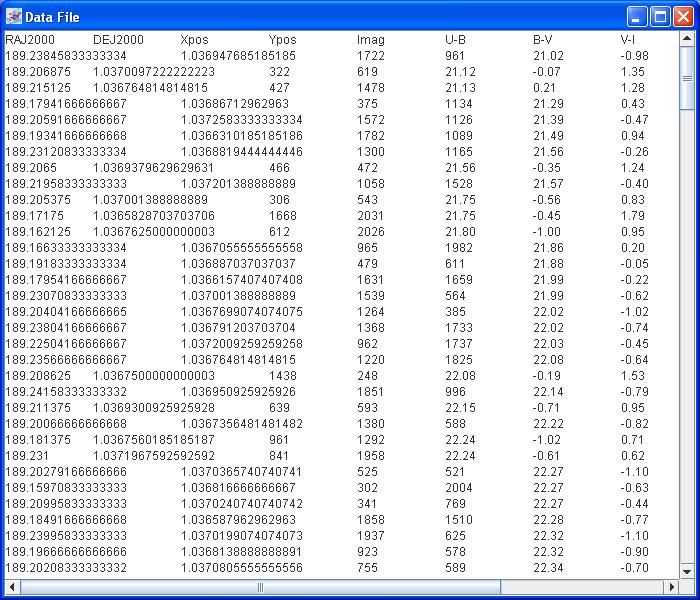
Task: Click the value 189.23120833333334
Action: coord(66,152)
